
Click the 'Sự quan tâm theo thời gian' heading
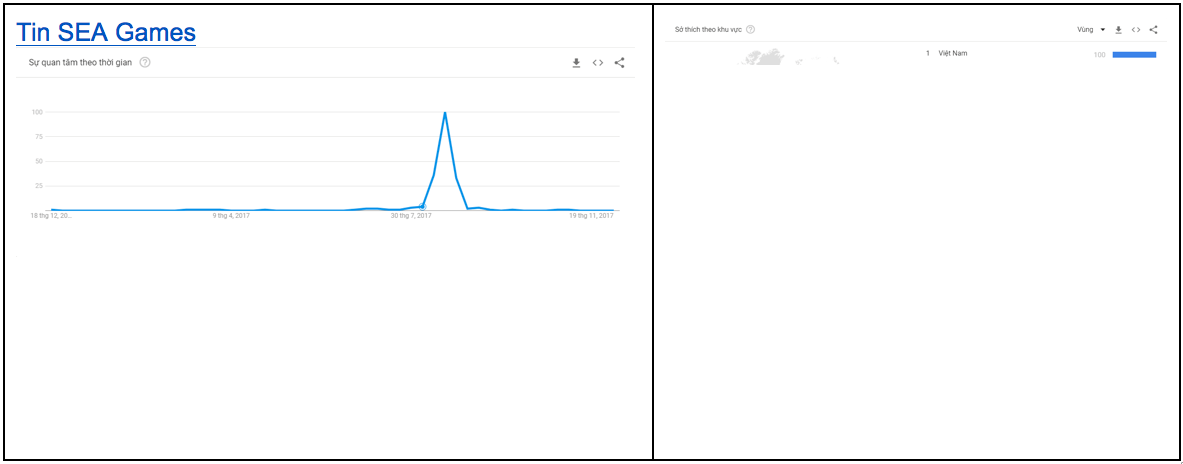point(80,62)
